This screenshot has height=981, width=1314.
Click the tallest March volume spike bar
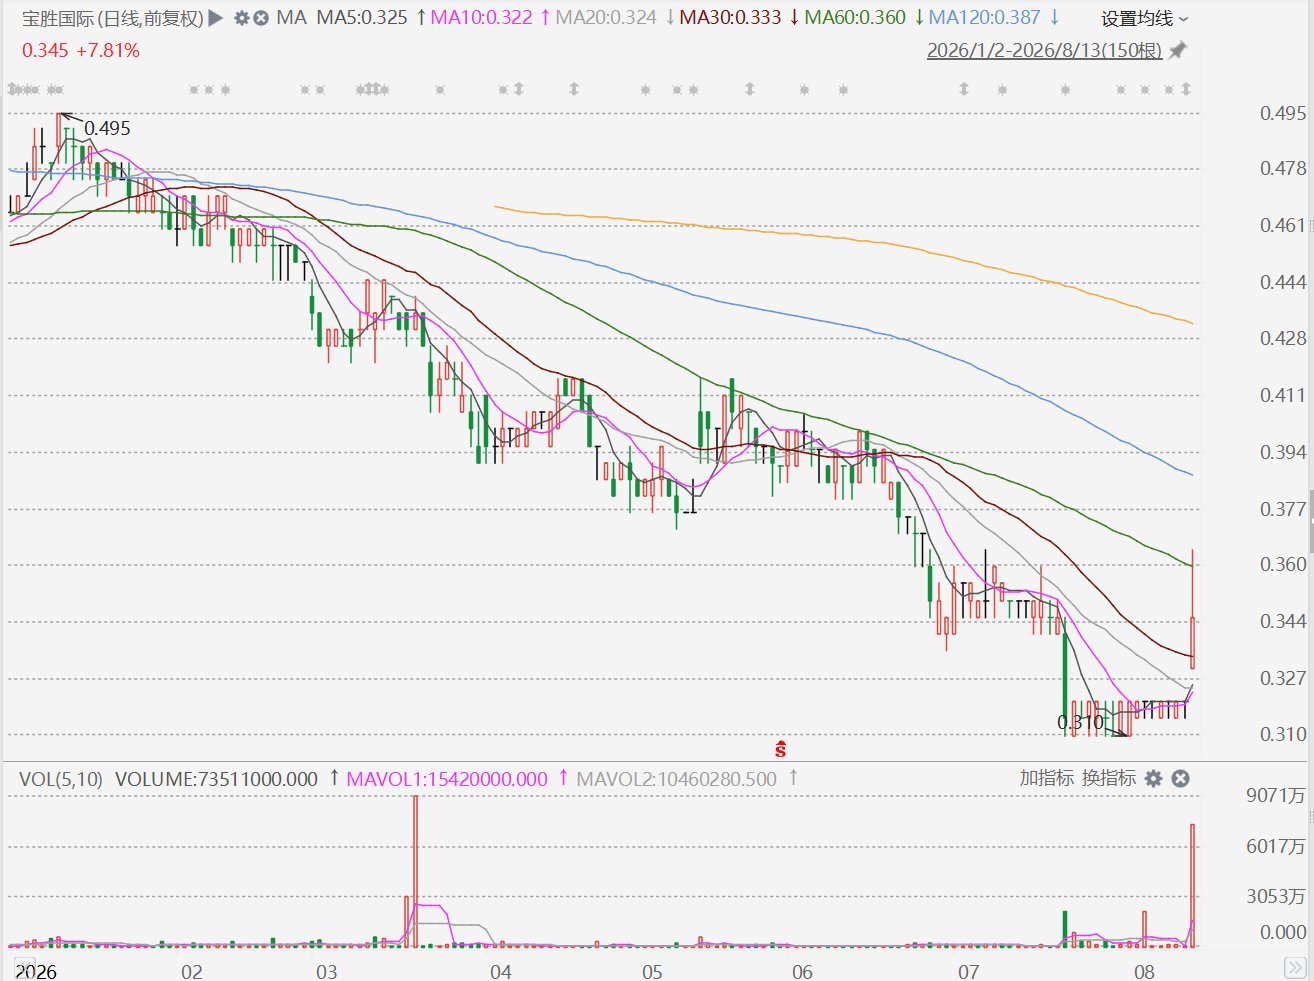click(415, 871)
